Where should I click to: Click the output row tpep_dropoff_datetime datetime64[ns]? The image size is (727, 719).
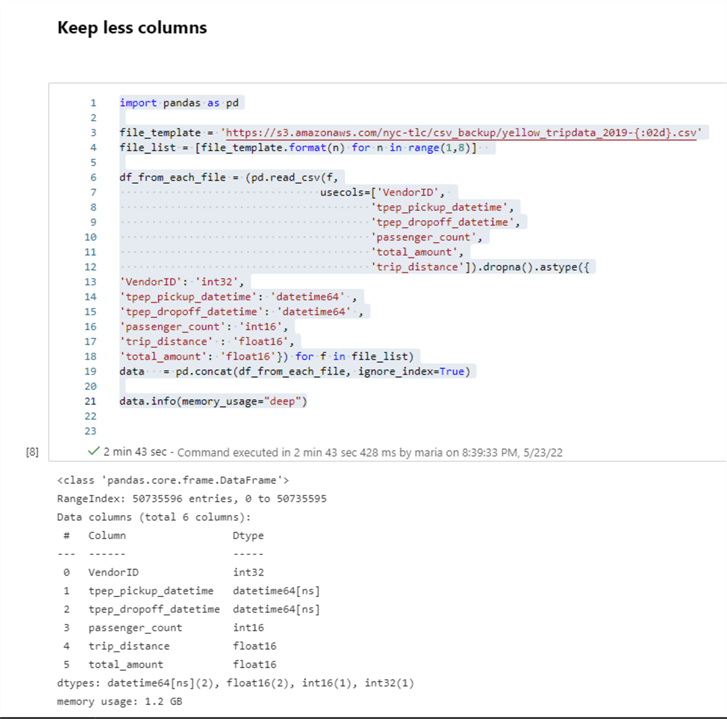tap(191, 610)
